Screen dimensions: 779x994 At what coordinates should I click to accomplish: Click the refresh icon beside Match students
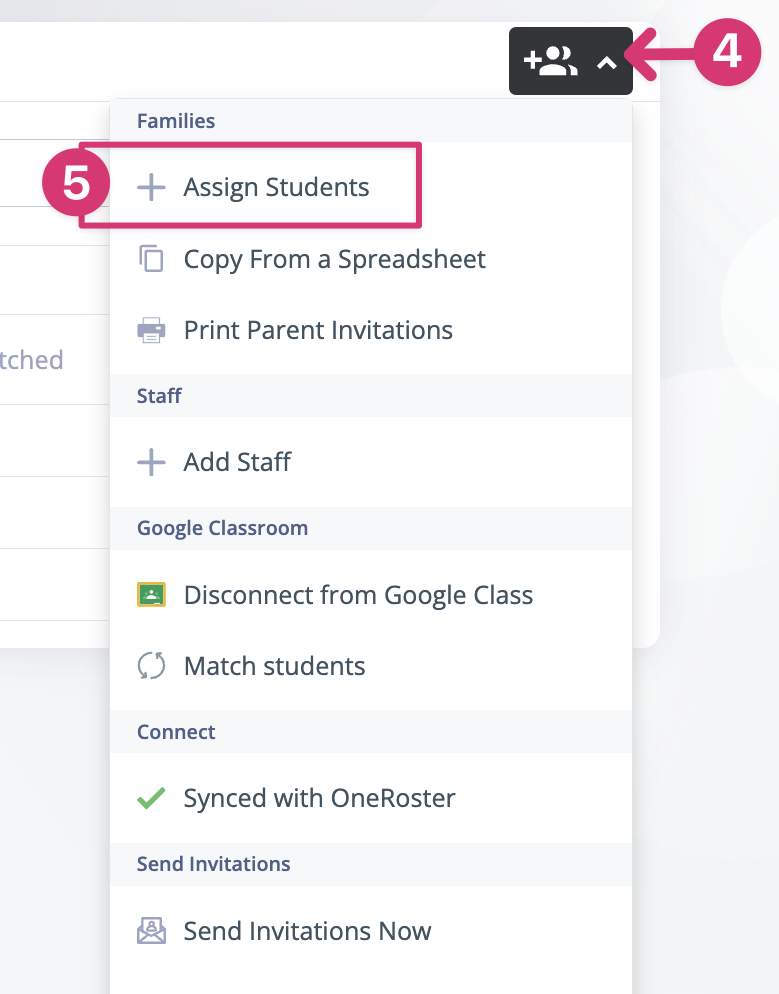click(151, 666)
